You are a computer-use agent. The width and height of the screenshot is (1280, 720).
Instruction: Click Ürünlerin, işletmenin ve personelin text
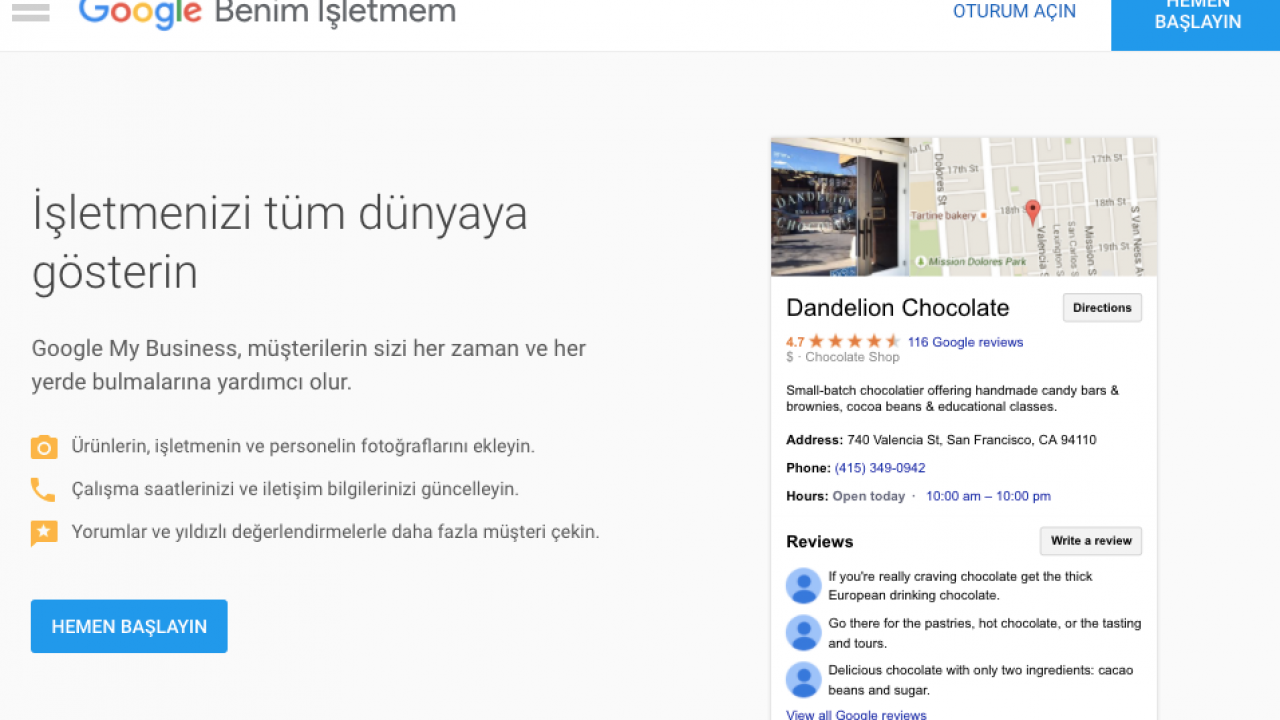click(303, 446)
